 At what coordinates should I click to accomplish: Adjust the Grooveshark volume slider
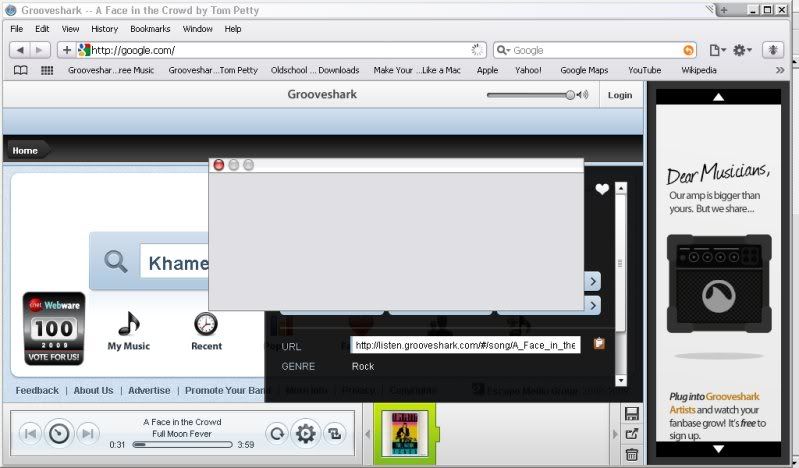pos(530,95)
